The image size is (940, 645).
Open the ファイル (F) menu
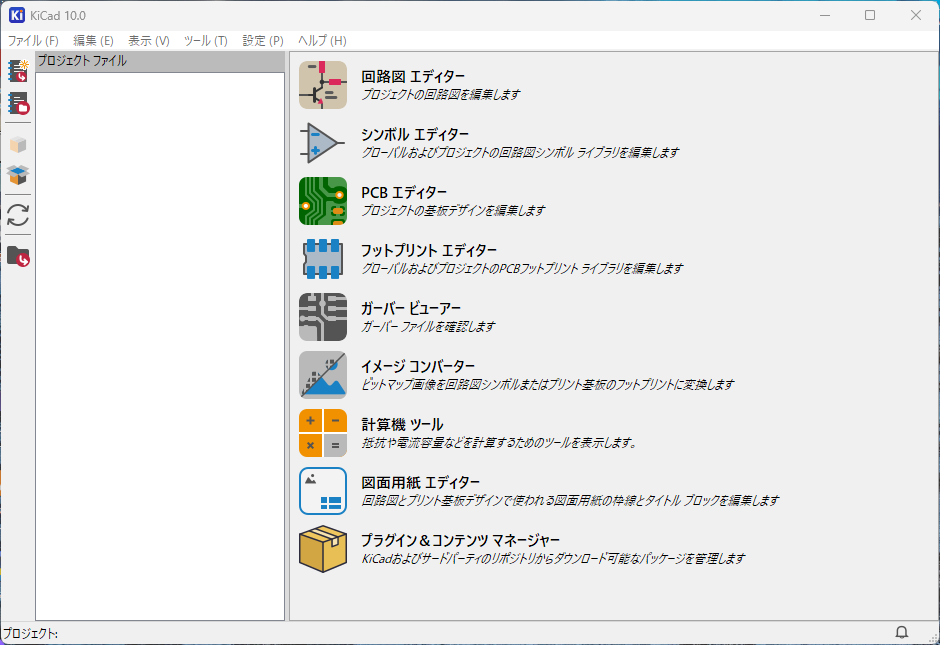tap(33, 41)
